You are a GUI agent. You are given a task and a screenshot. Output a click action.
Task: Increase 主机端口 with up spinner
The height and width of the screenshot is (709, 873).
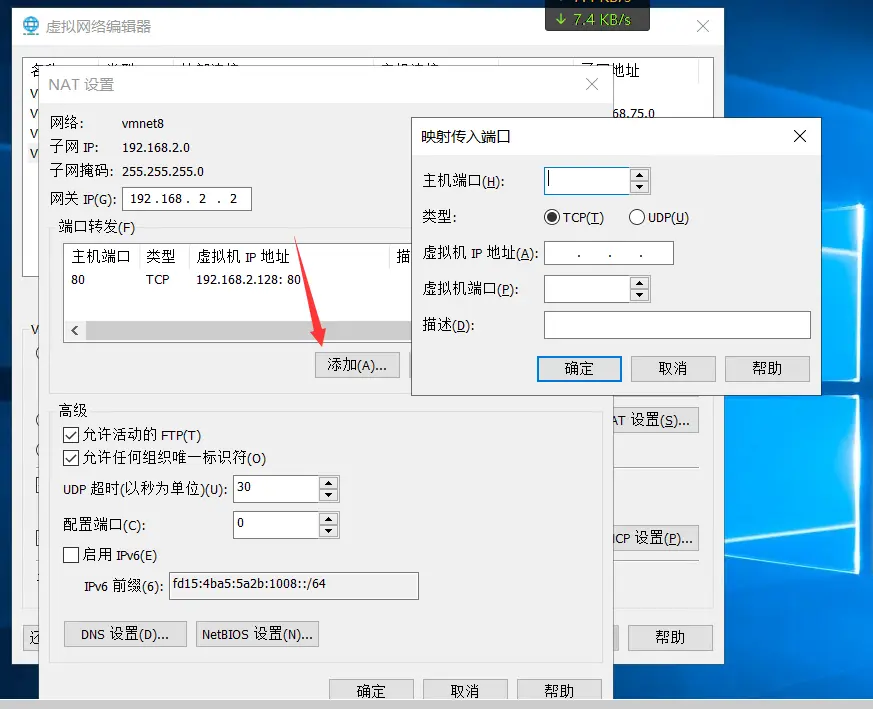click(639, 175)
